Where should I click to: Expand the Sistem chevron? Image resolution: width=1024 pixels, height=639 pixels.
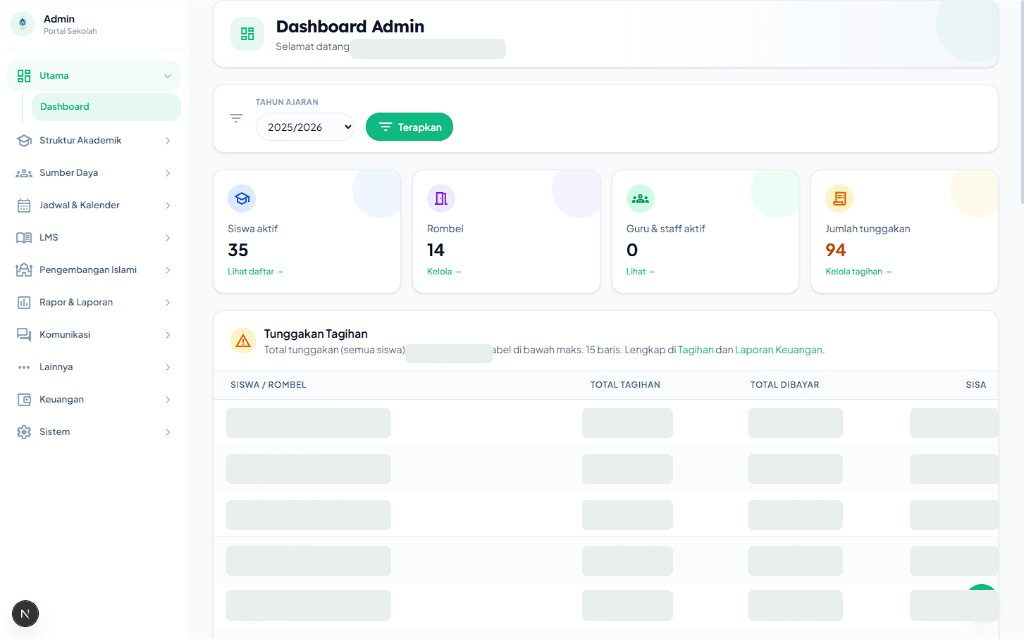168,432
